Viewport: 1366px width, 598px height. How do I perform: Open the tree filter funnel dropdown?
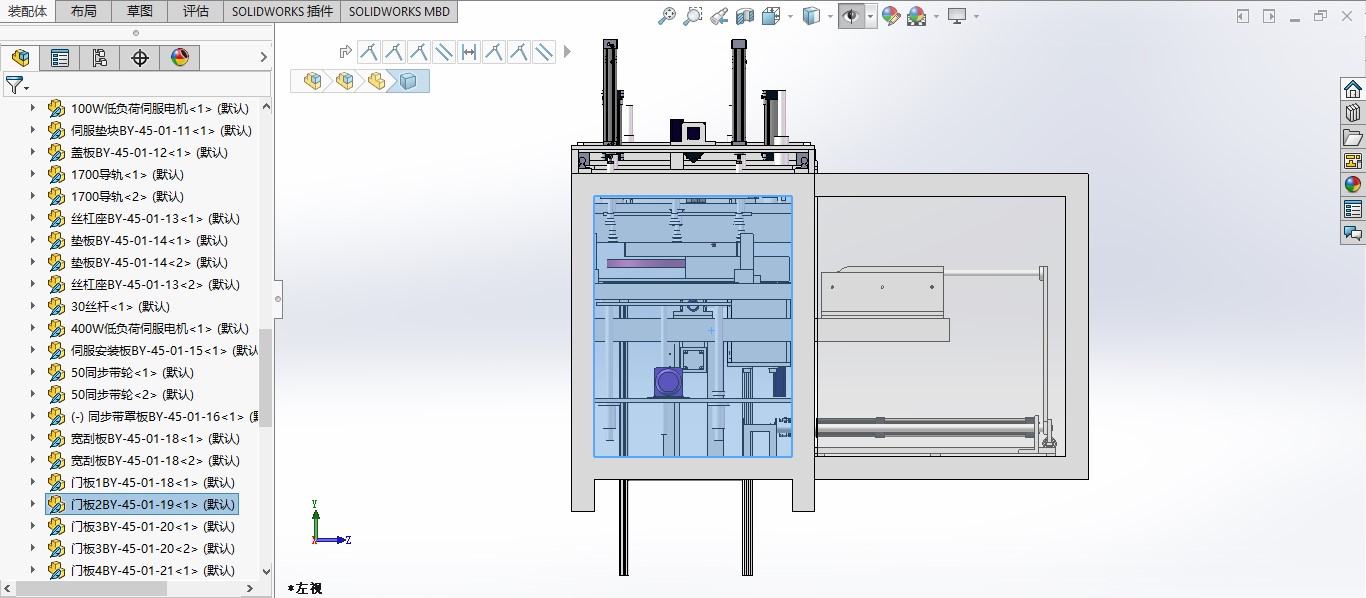[x=17, y=85]
